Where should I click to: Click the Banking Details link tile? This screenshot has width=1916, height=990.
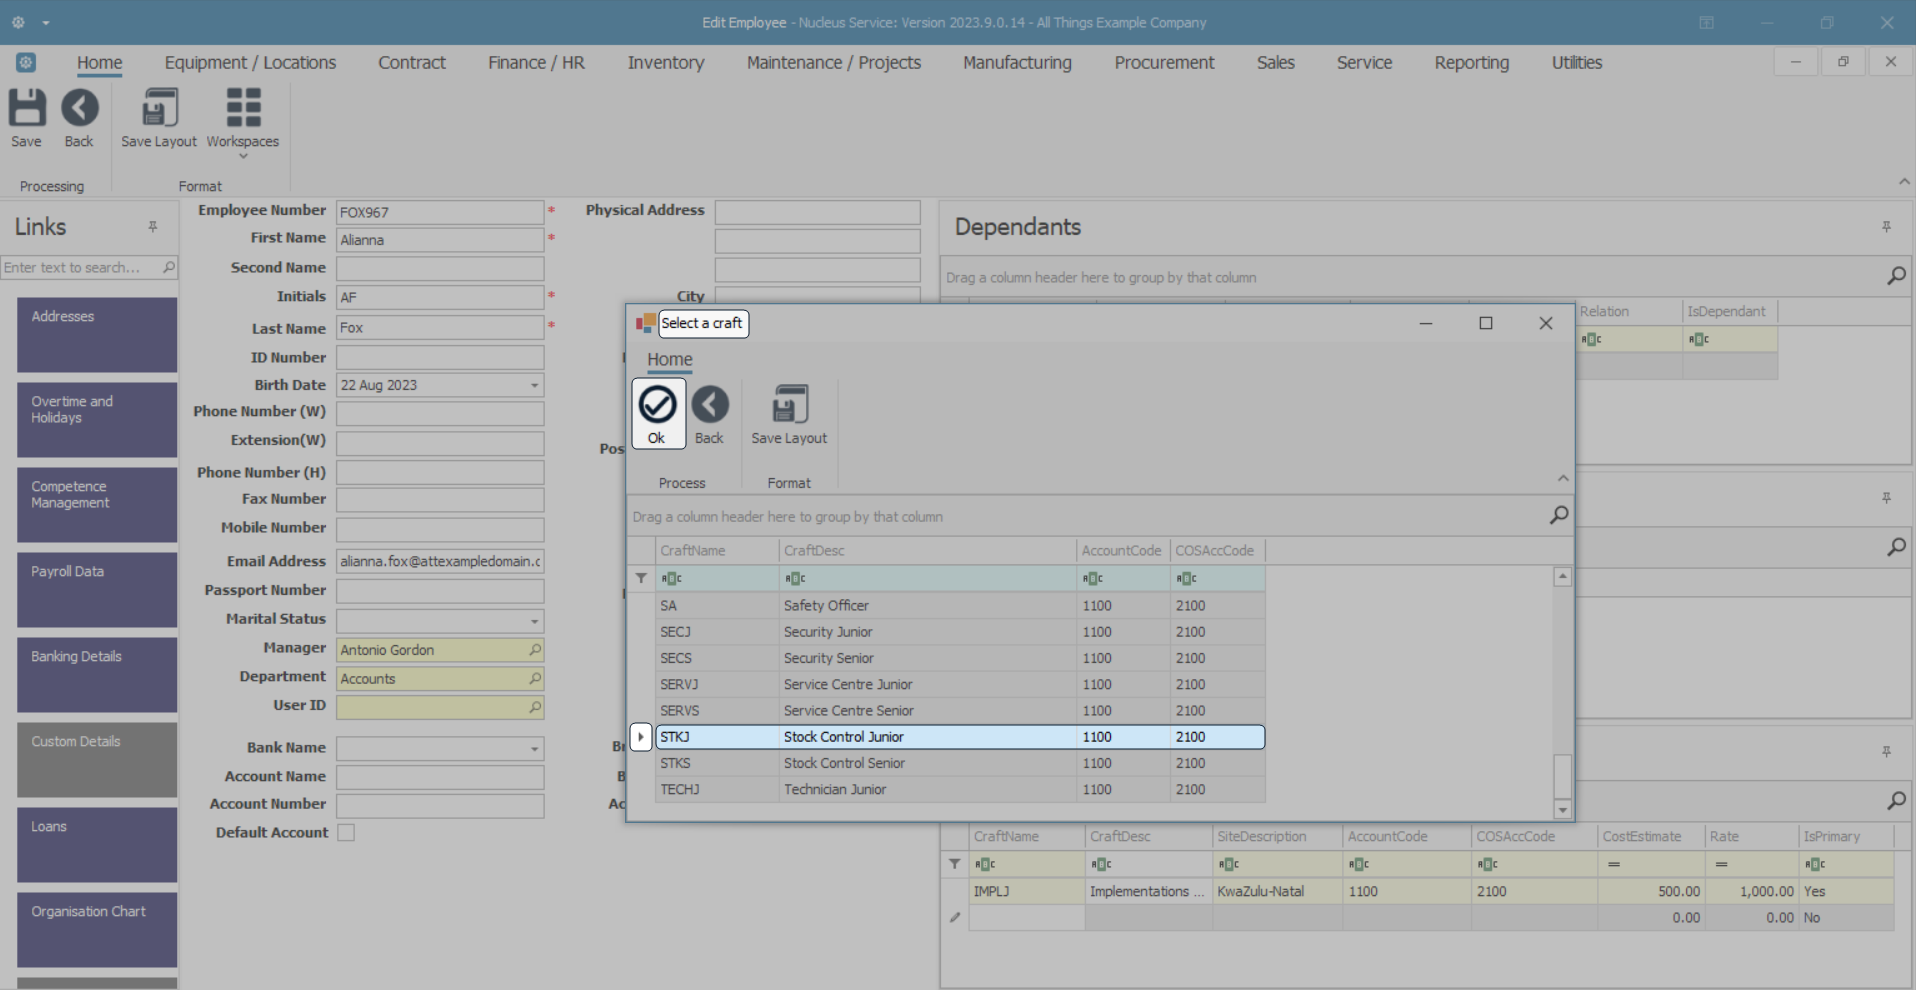(x=97, y=675)
